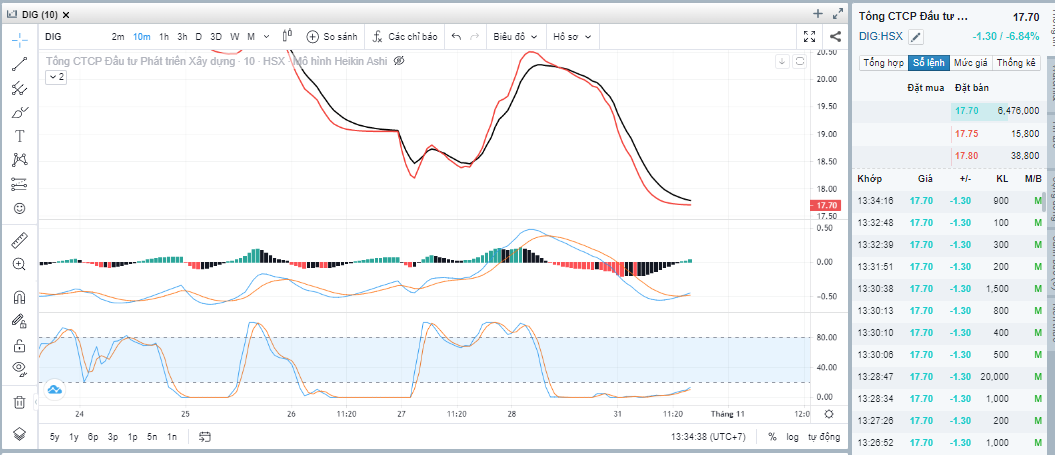The height and width of the screenshot is (455, 1055).
Task: Open the candlestick chart style picker
Action: (x=285, y=36)
